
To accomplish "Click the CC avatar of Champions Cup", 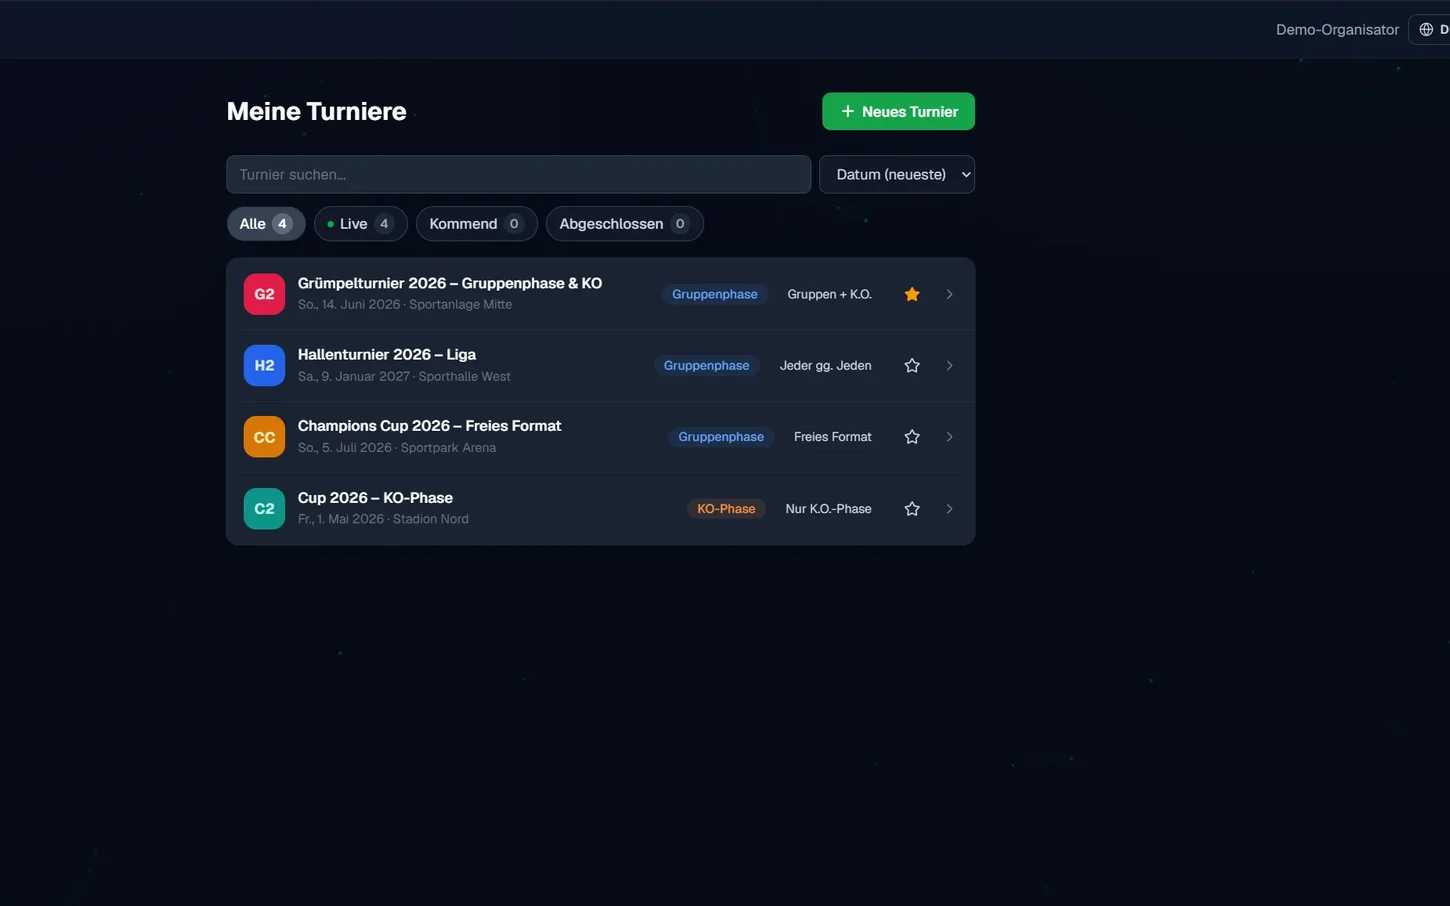I will click(264, 437).
